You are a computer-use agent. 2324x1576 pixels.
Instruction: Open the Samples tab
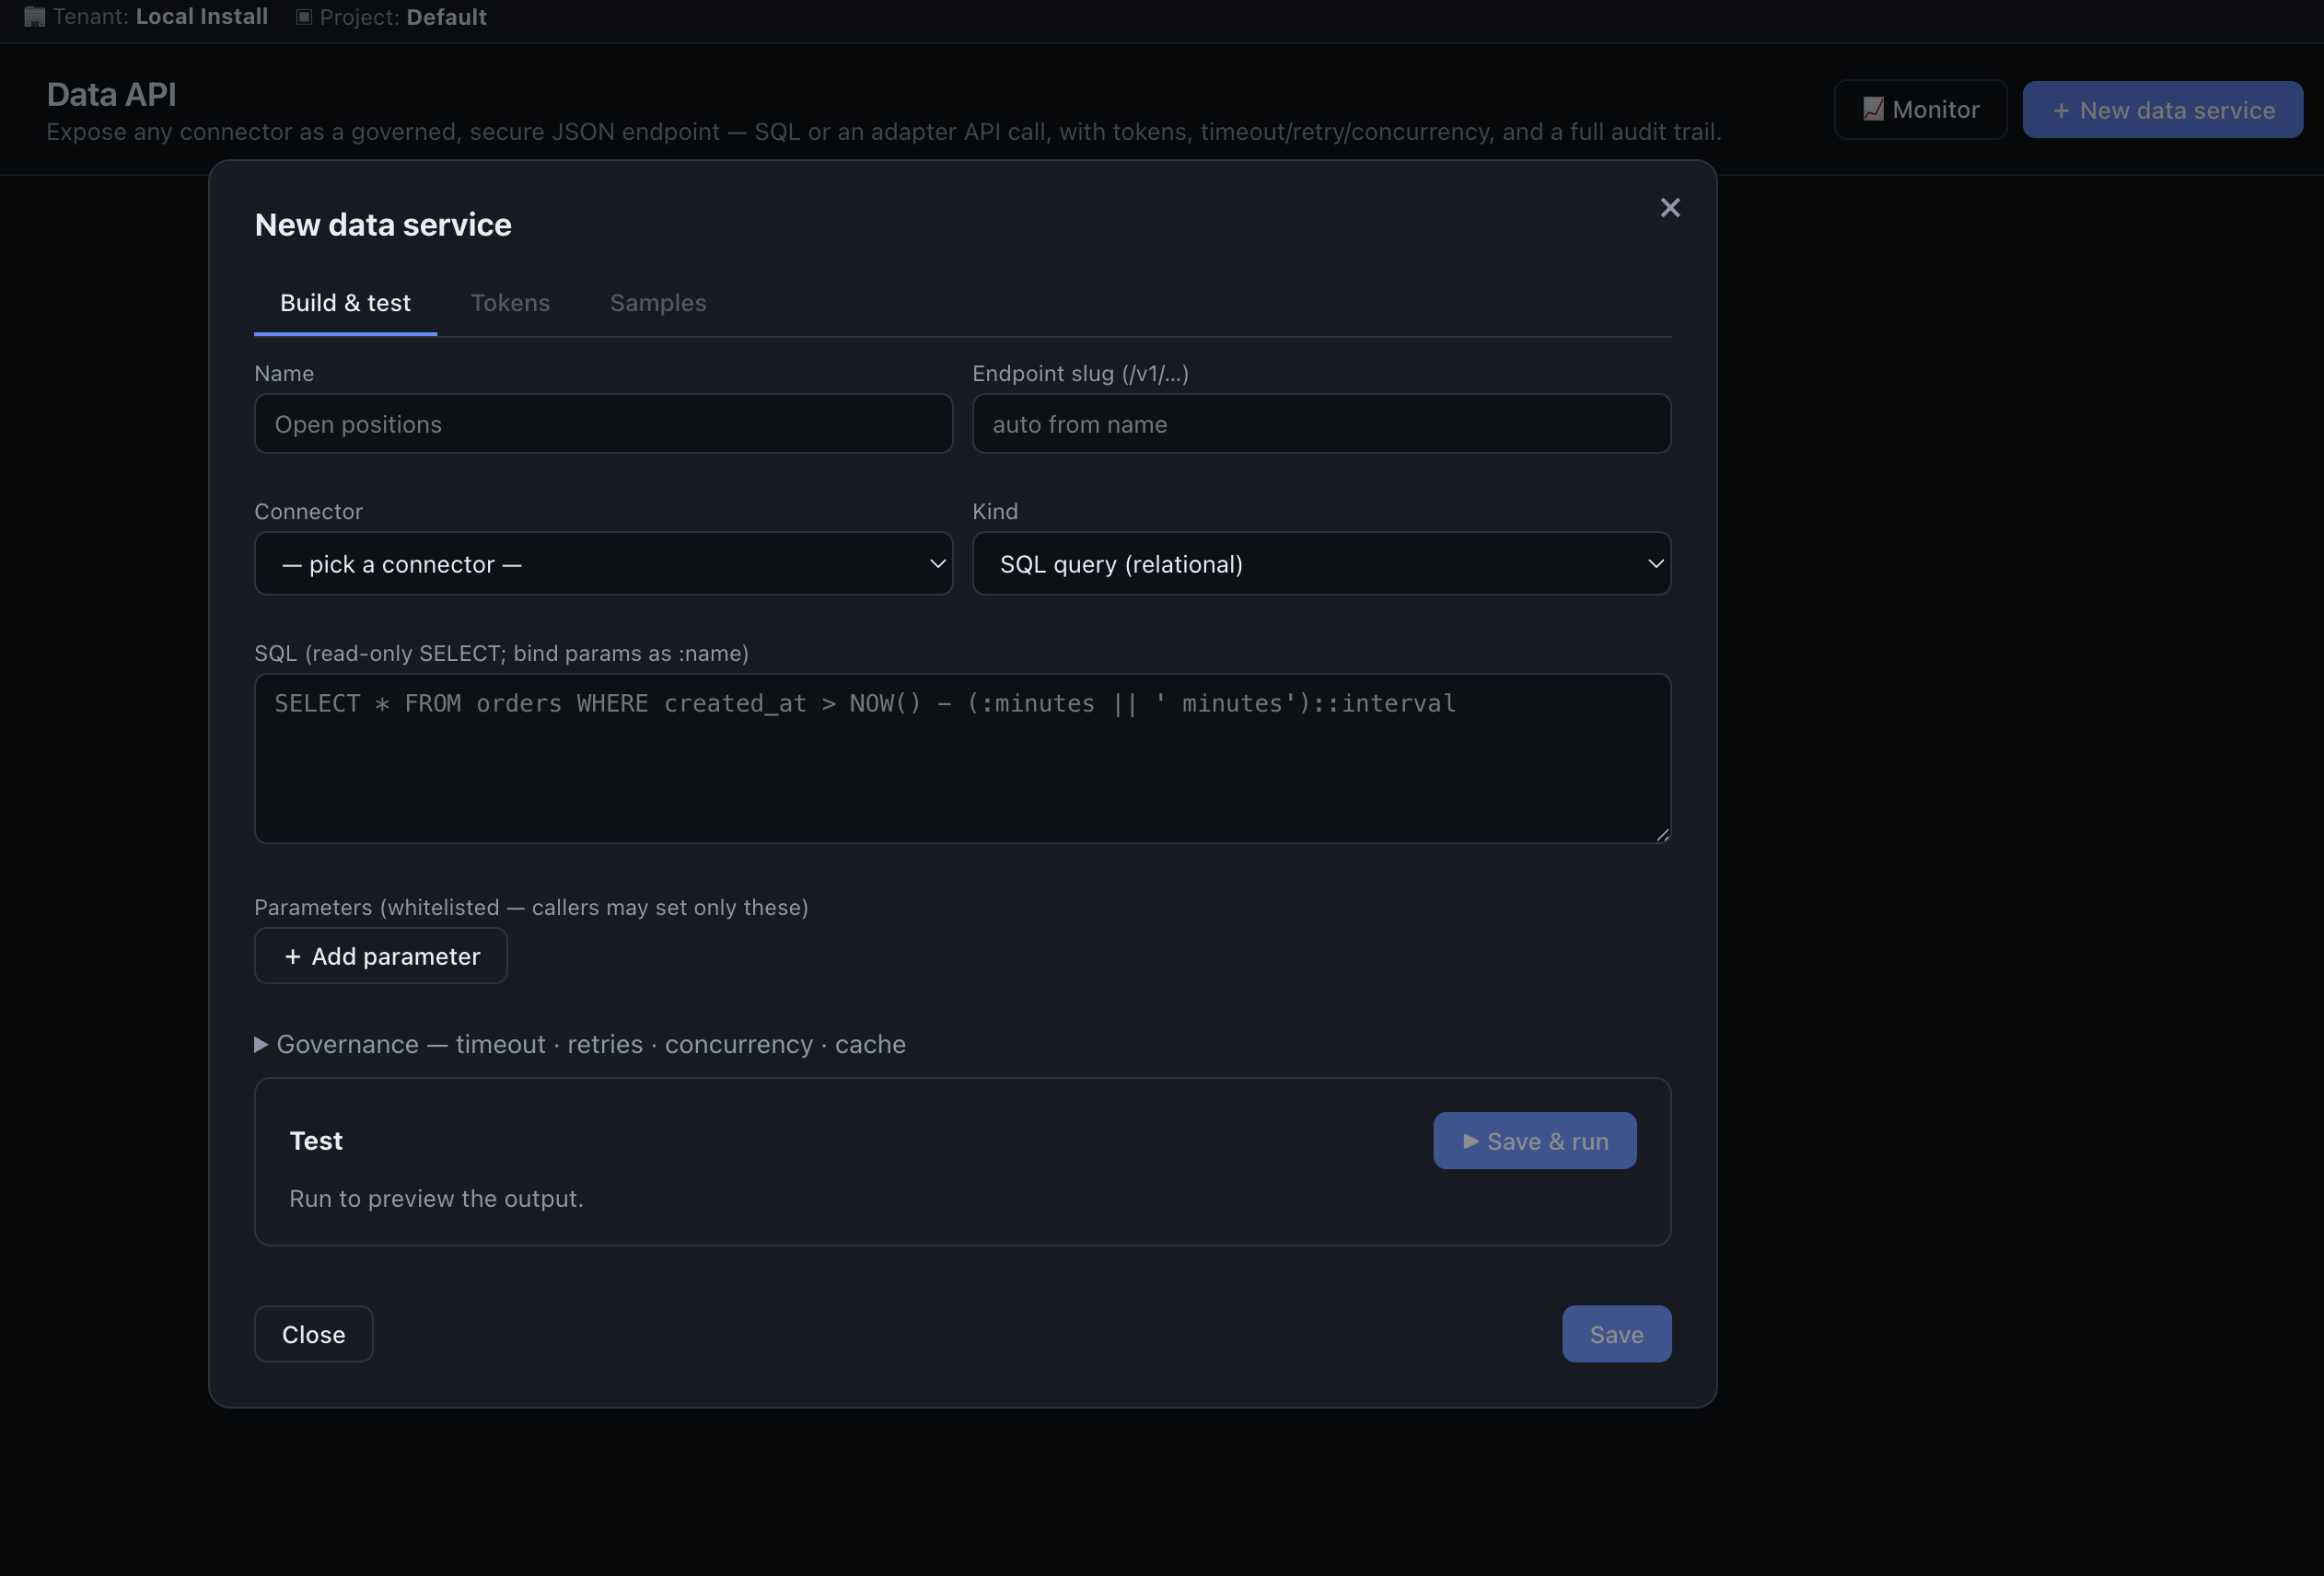pyautogui.click(x=658, y=303)
